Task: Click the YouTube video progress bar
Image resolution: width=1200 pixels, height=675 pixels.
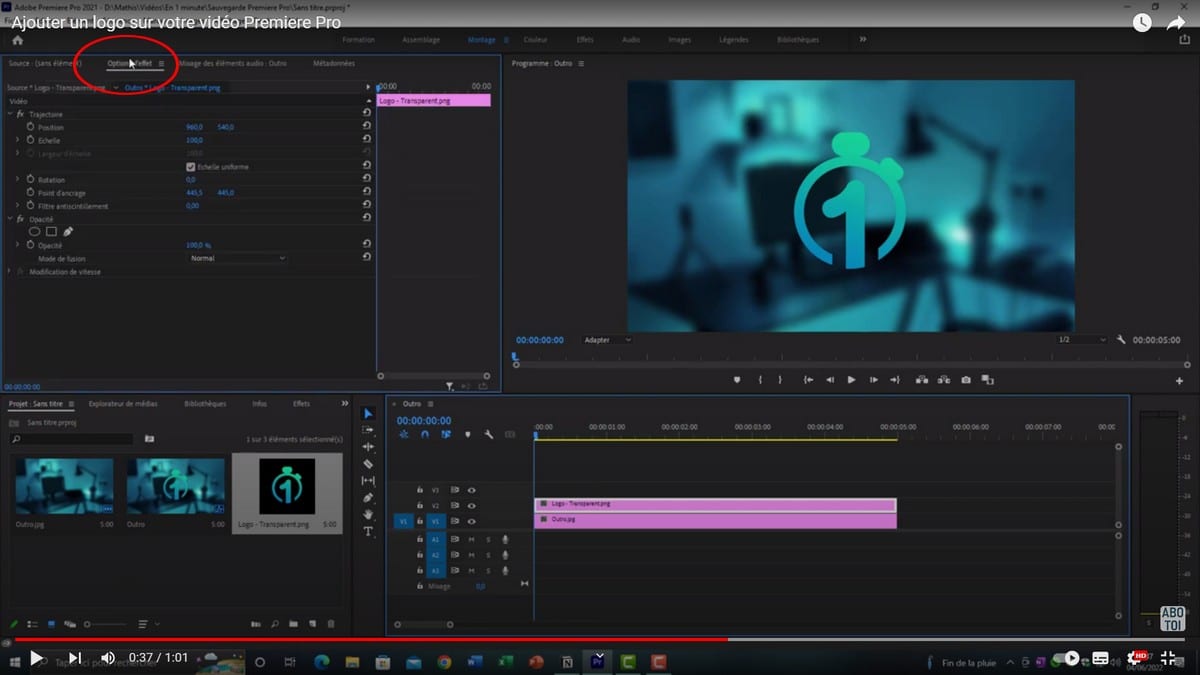Action: tap(600, 639)
